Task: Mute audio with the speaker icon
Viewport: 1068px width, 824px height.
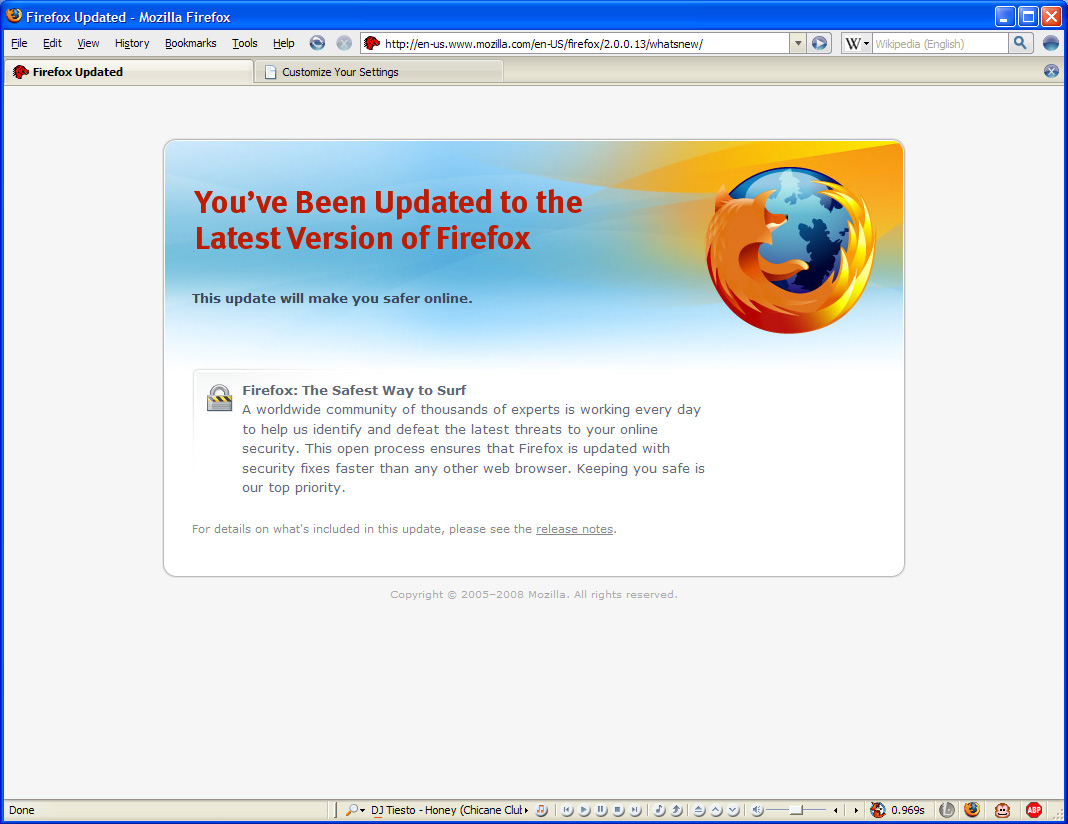Action: [x=757, y=810]
